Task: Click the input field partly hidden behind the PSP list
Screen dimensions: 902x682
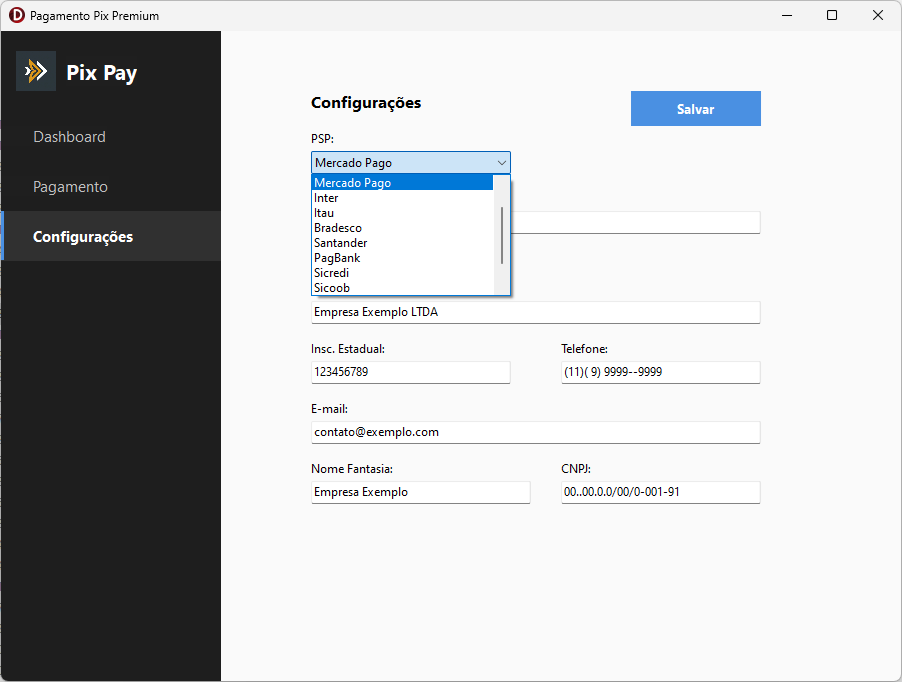Action: [x=636, y=223]
